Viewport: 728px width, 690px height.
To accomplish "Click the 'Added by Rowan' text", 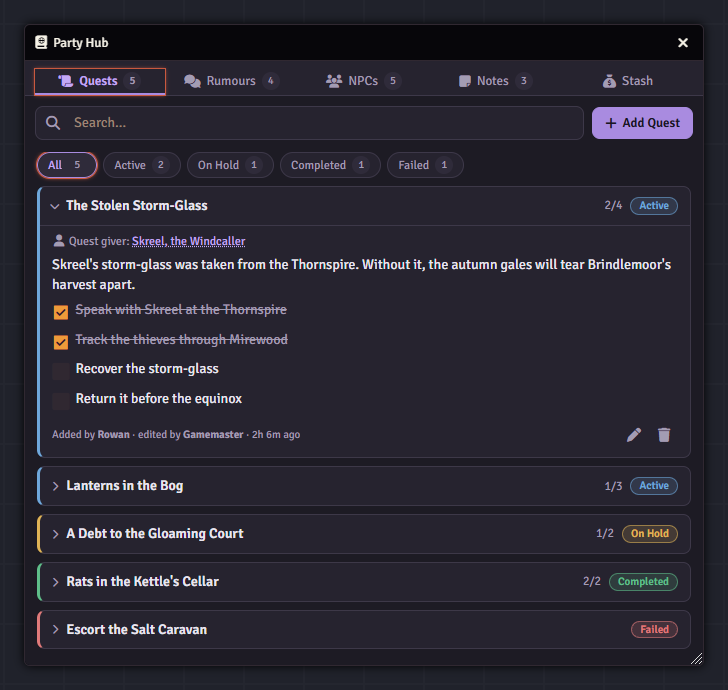I will click(x=91, y=435).
